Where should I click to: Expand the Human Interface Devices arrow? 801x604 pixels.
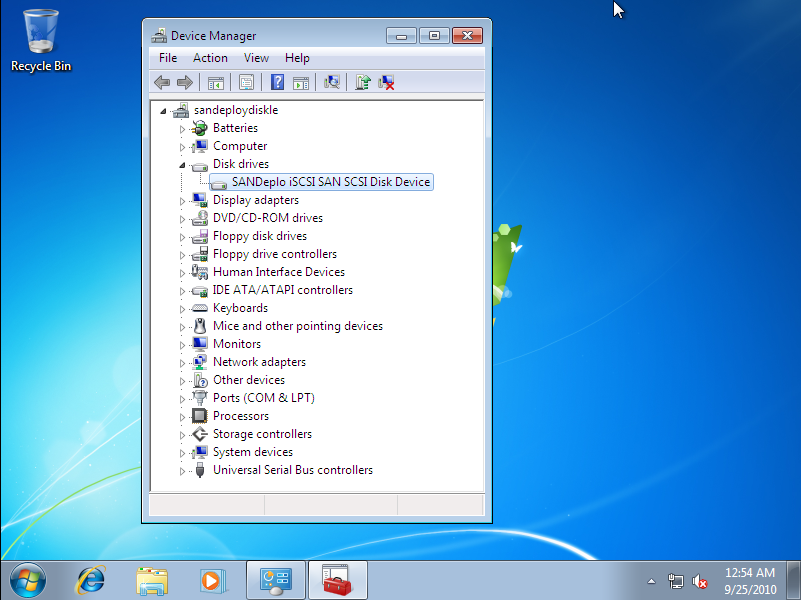tap(182, 273)
